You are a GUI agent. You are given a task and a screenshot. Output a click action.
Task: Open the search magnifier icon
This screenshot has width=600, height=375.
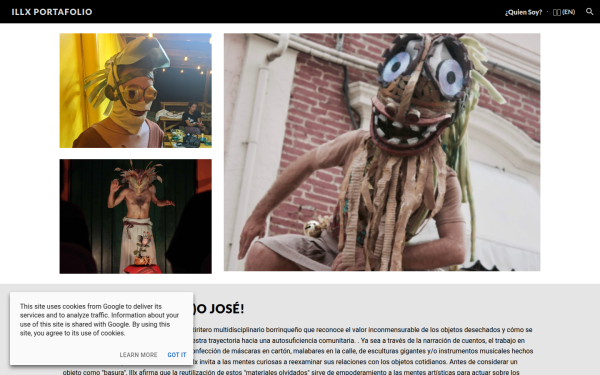click(x=590, y=11)
